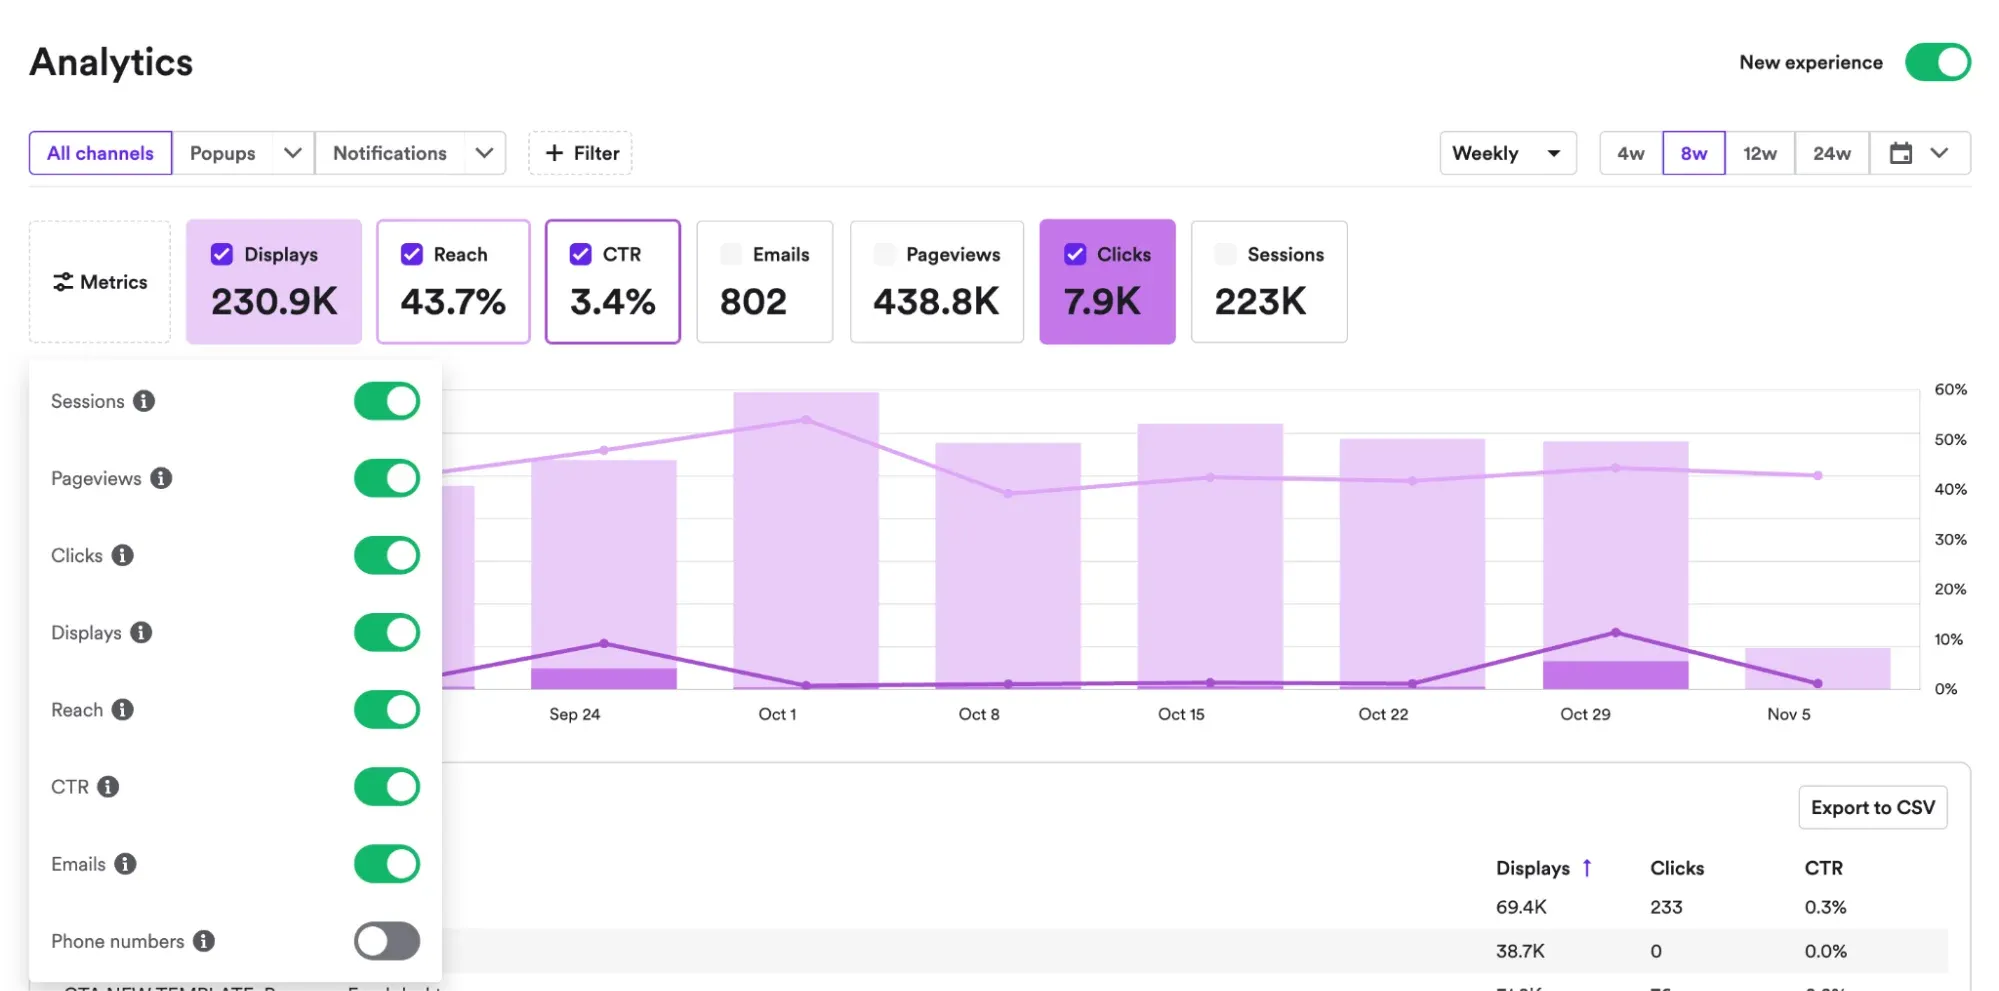Click the Oct 8 reach line point
The image size is (1999, 991).
point(1008,493)
